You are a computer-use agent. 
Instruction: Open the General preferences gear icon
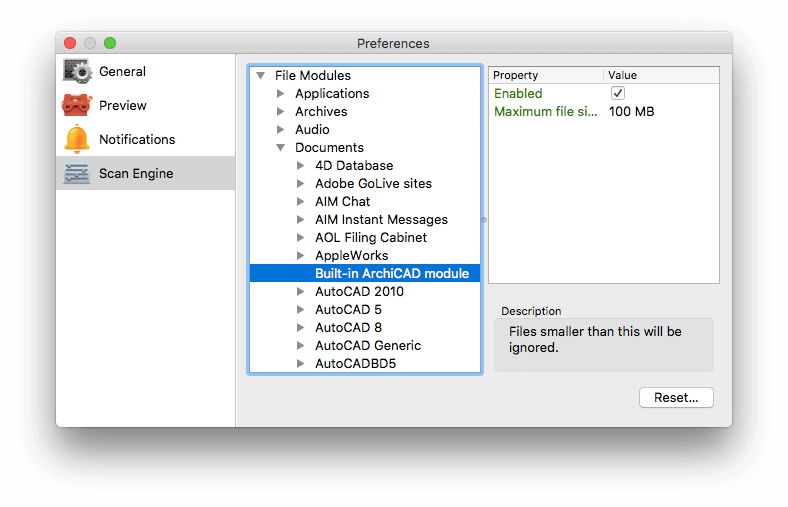point(77,71)
